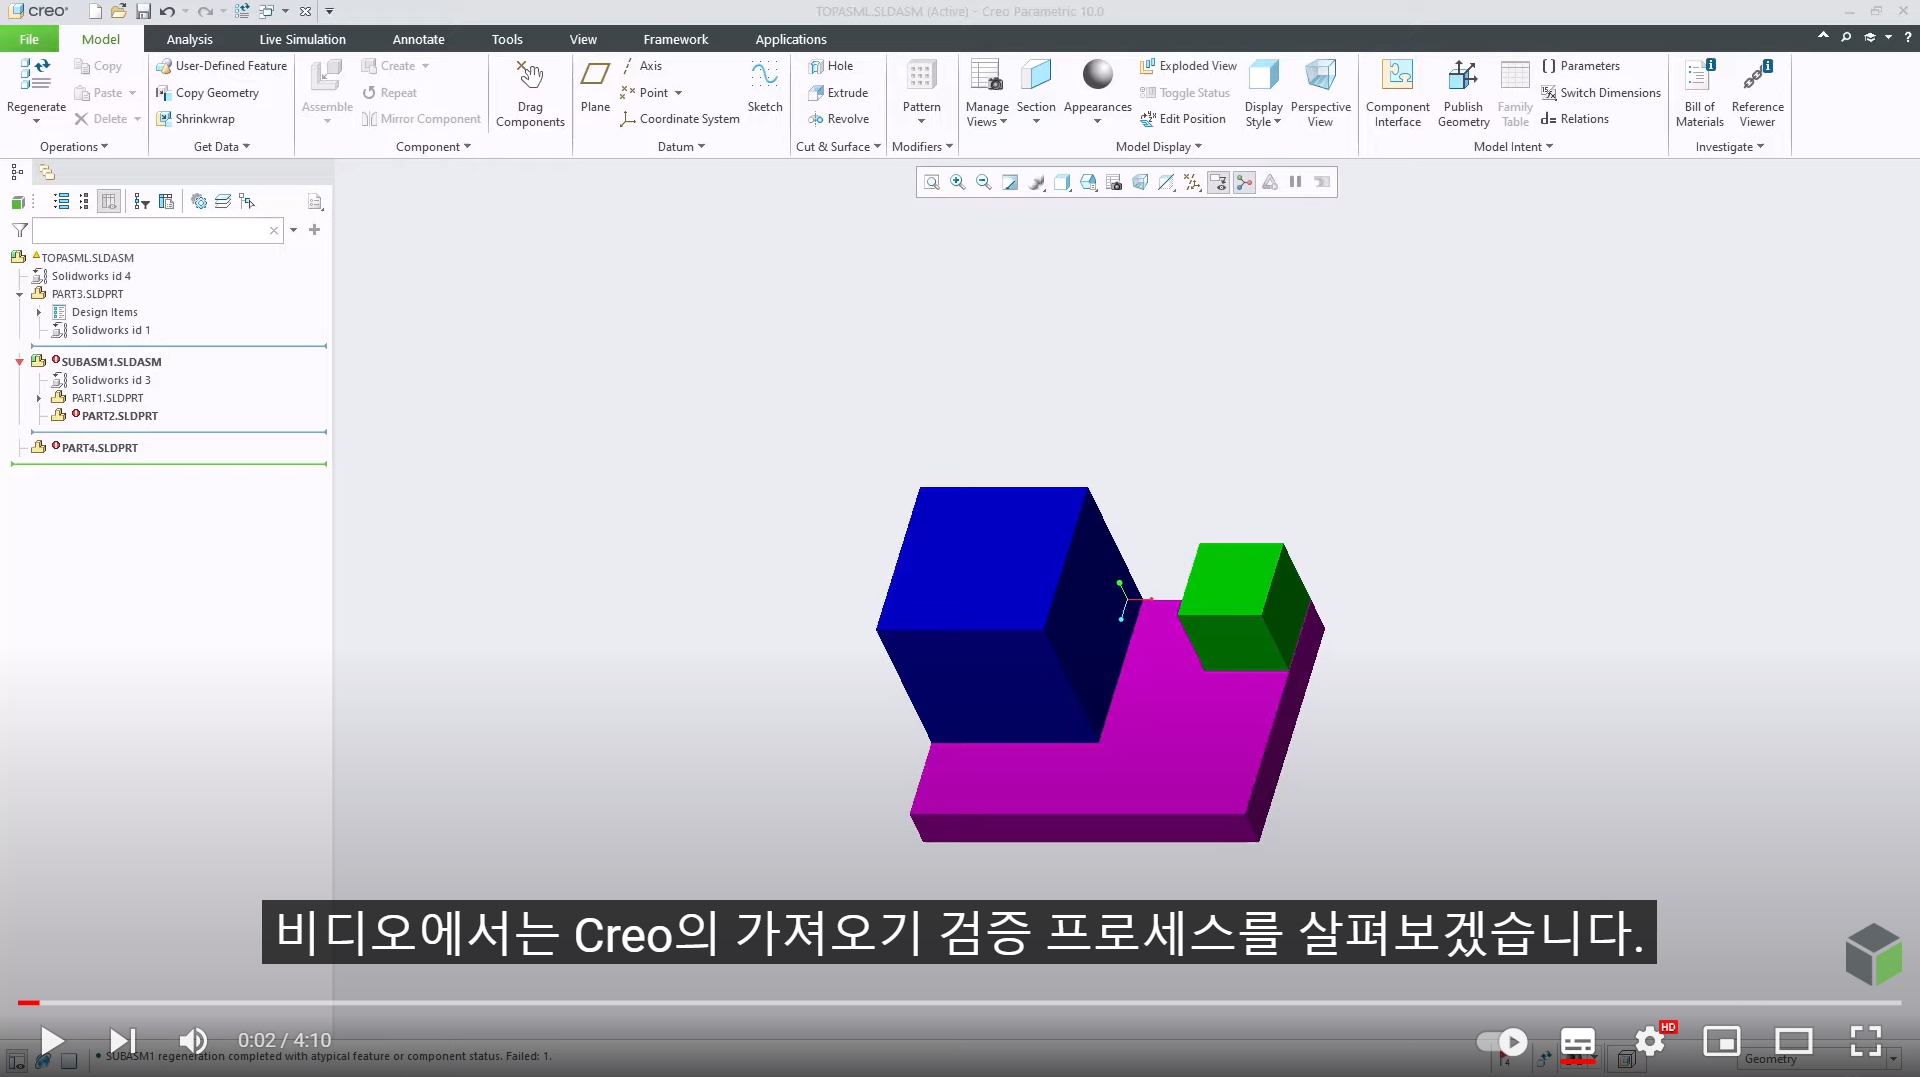Open Relations dialog
This screenshot has width=1921, height=1077.
coord(1575,119)
